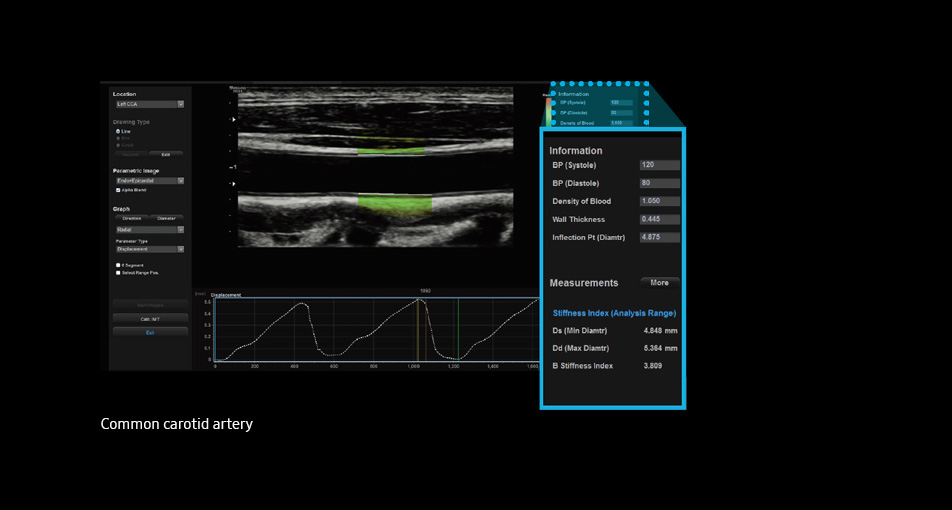Click the Dd (Max Diamtr) 5.364 mm value
The width and height of the screenshot is (952, 510).
pyautogui.click(x=660, y=348)
